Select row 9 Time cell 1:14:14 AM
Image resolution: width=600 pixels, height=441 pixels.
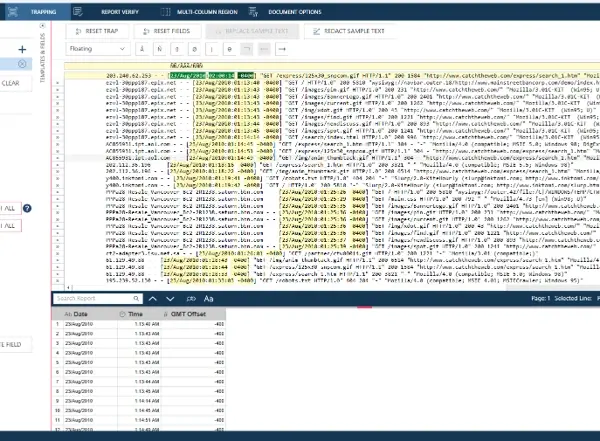139,401
